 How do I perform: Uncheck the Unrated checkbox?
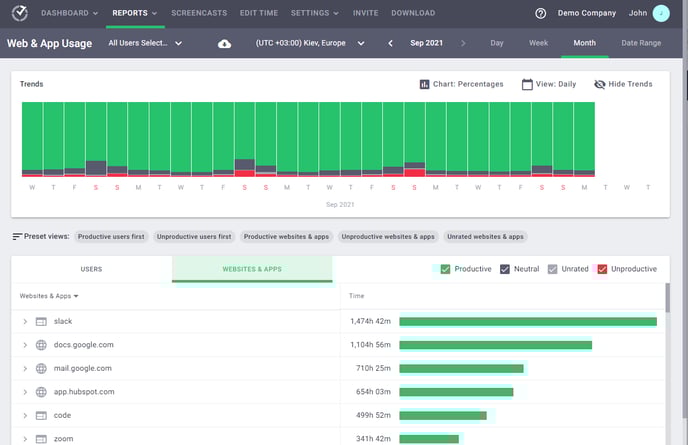click(x=552, y=269)
